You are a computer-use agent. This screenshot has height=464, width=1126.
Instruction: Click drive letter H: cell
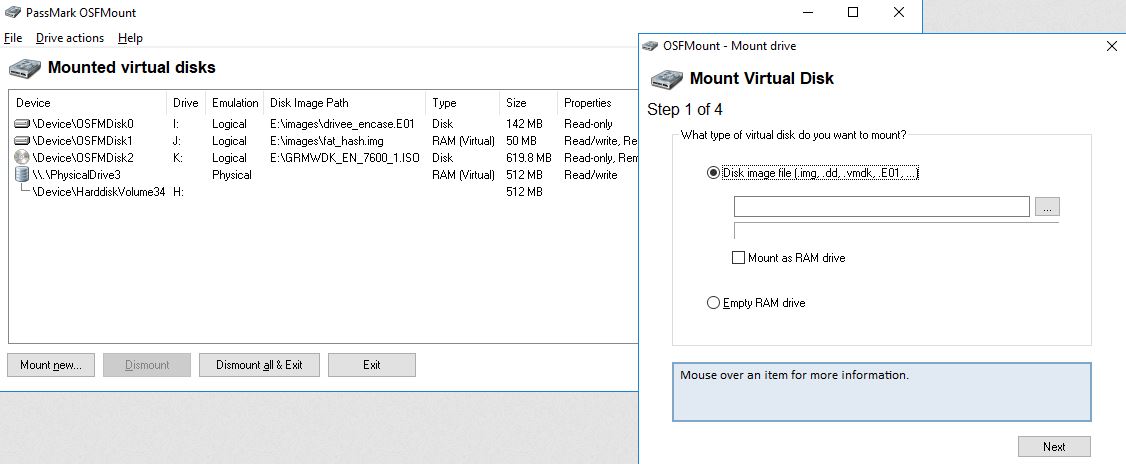(x=179, y=192)
